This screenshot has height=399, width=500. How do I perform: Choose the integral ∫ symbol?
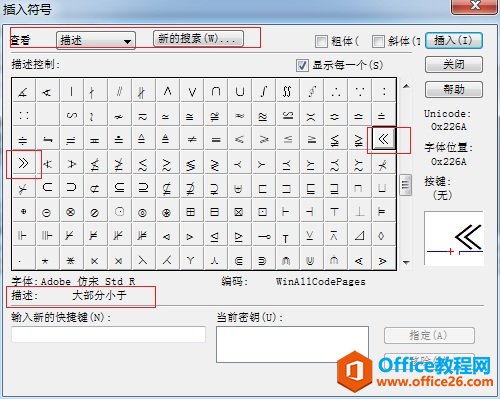click(x=264, y=91)
